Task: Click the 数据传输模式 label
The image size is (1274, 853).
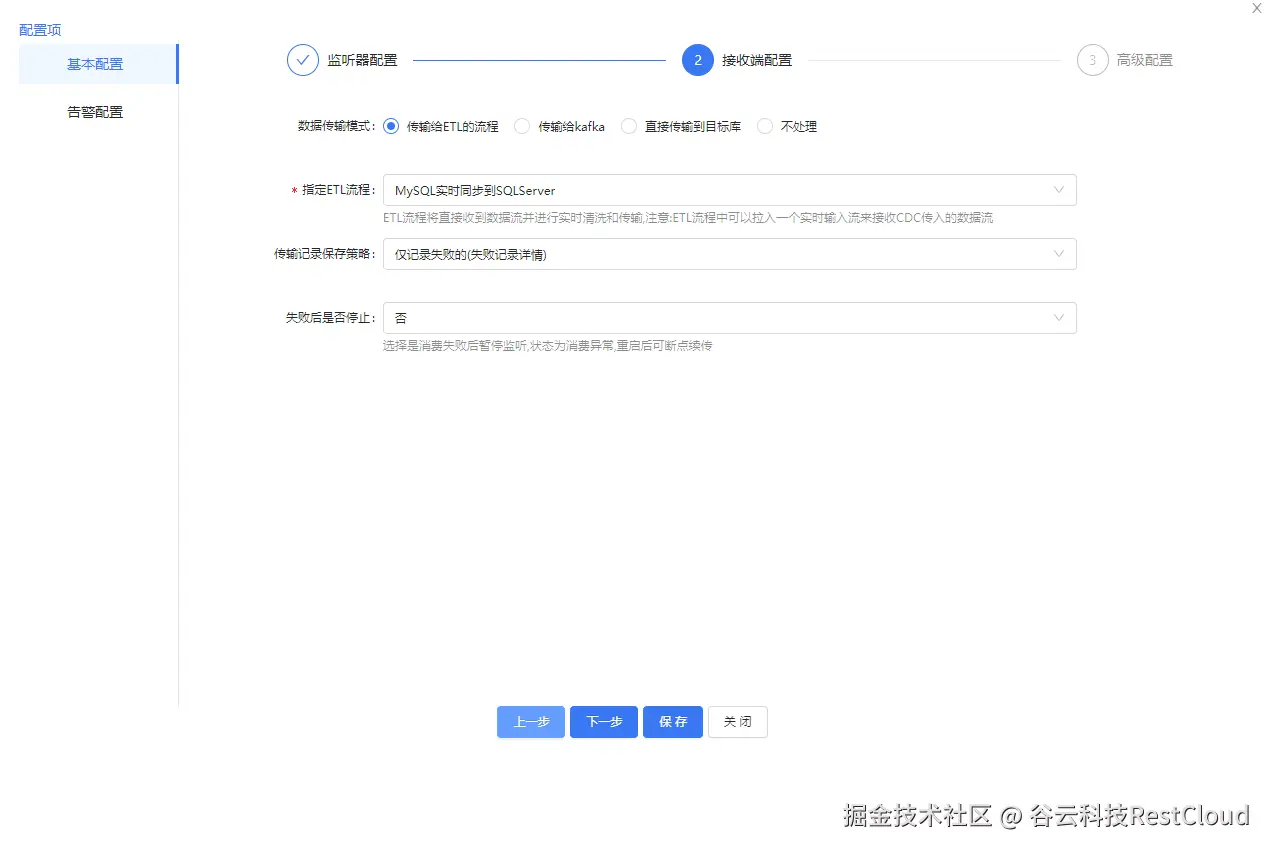Action: 336,126
